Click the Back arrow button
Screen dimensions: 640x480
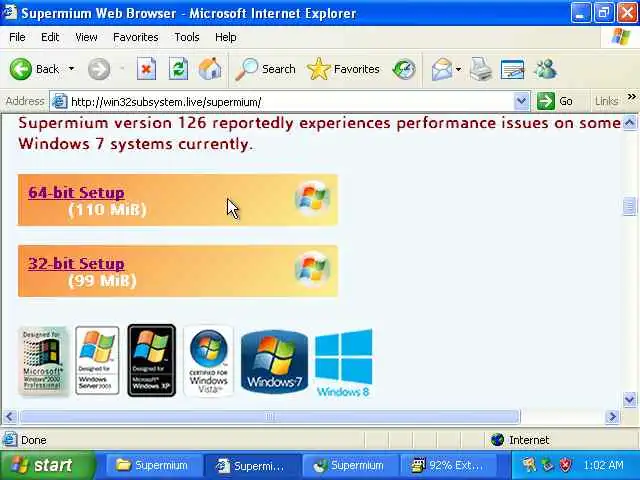[20, 69]
